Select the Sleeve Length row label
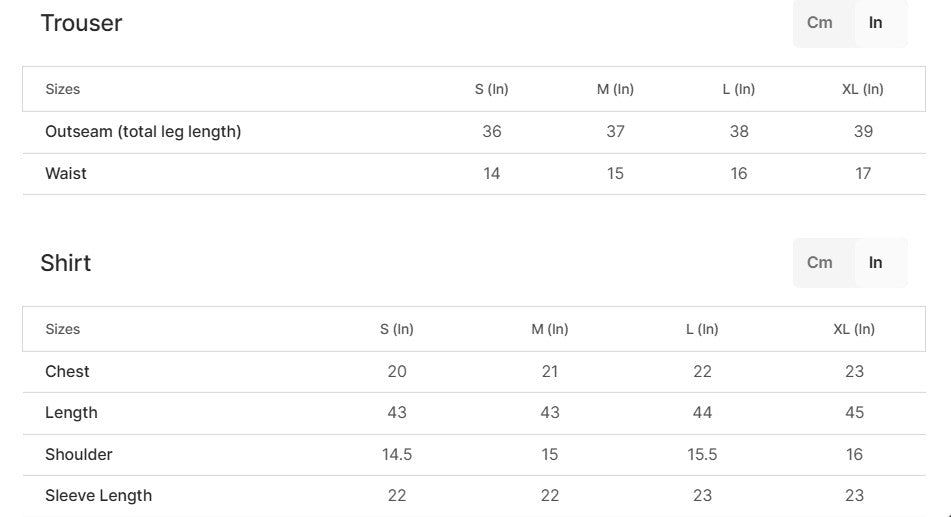Screen dimensions: 951x517 click(99, 495)
